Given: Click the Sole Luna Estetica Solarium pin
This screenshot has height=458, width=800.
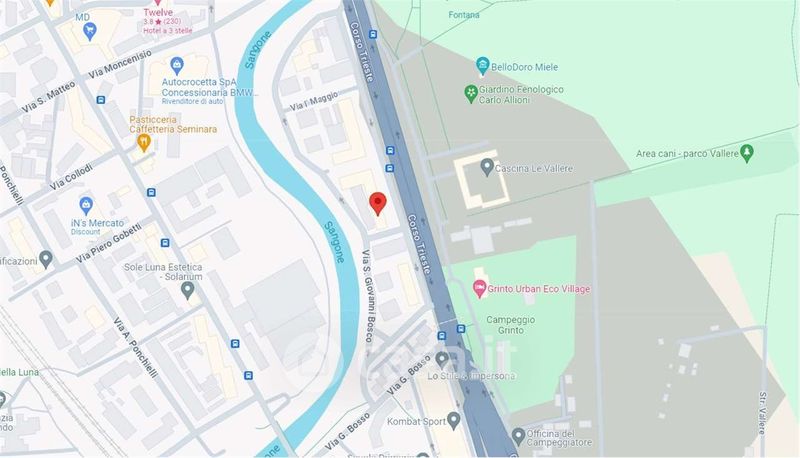Looking at the screenshot, I should pyautogui.click(x=188, y=291).
